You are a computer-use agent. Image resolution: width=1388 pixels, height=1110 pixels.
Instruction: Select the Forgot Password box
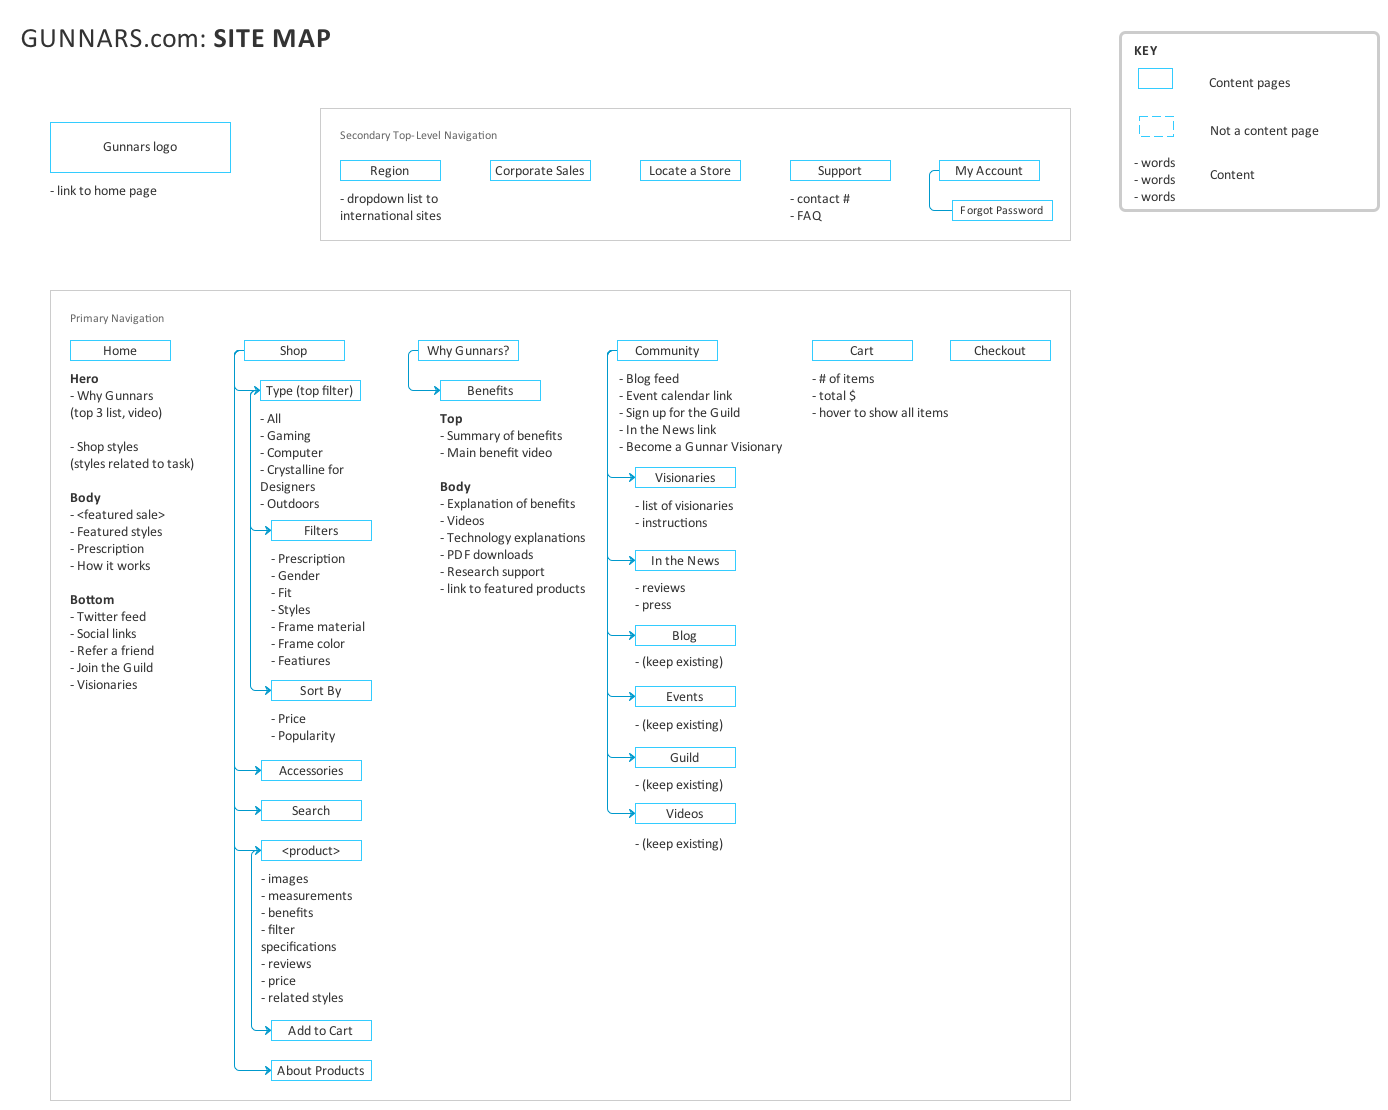[1001, 210]
